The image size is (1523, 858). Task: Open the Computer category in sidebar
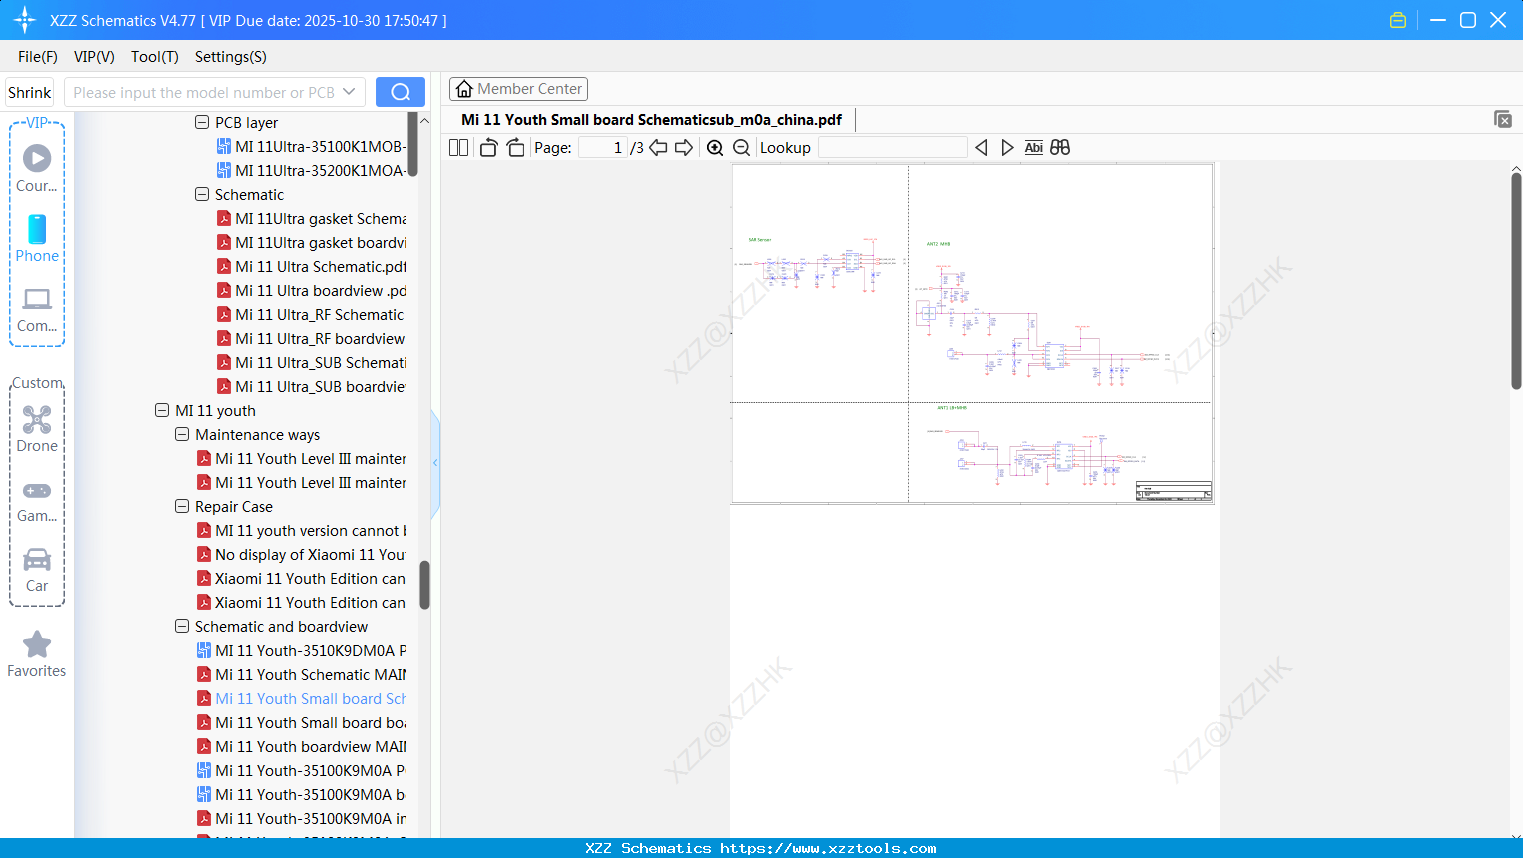pos(37,309)
